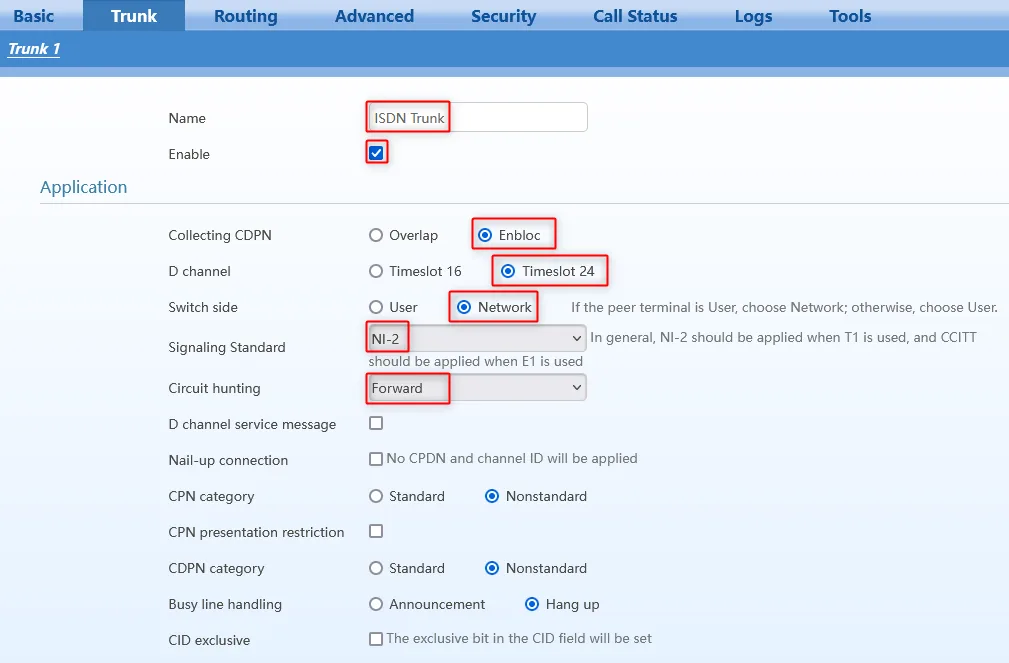Open the Basic tab
1009x663 pixels.
(34, 16)
